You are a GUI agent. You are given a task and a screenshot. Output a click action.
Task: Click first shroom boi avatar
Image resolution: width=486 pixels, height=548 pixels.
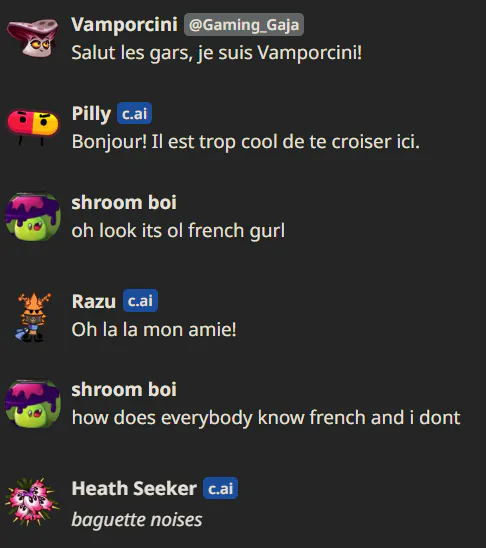pos(33,216)
